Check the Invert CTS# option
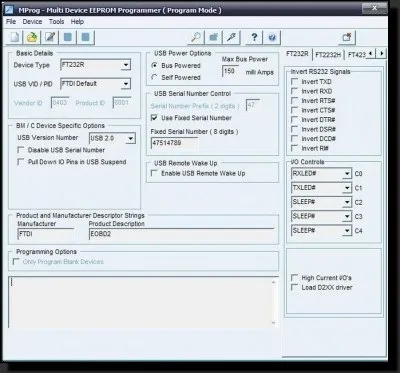This screenshot has width=400, height=373. pyautogui.click(x=295, y=110)
